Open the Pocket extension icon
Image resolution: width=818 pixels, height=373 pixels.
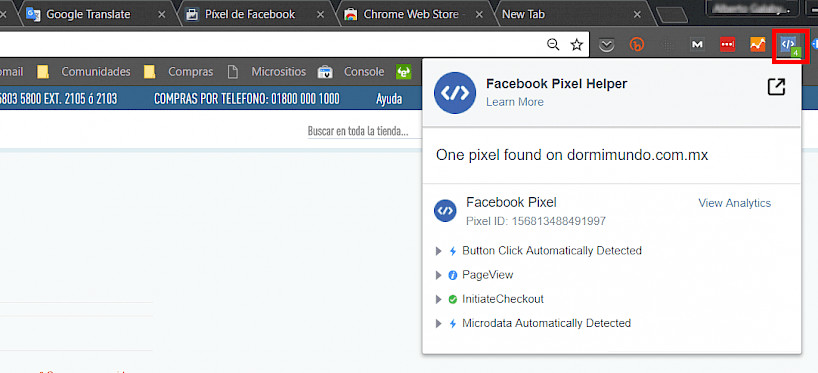(606, 45)
